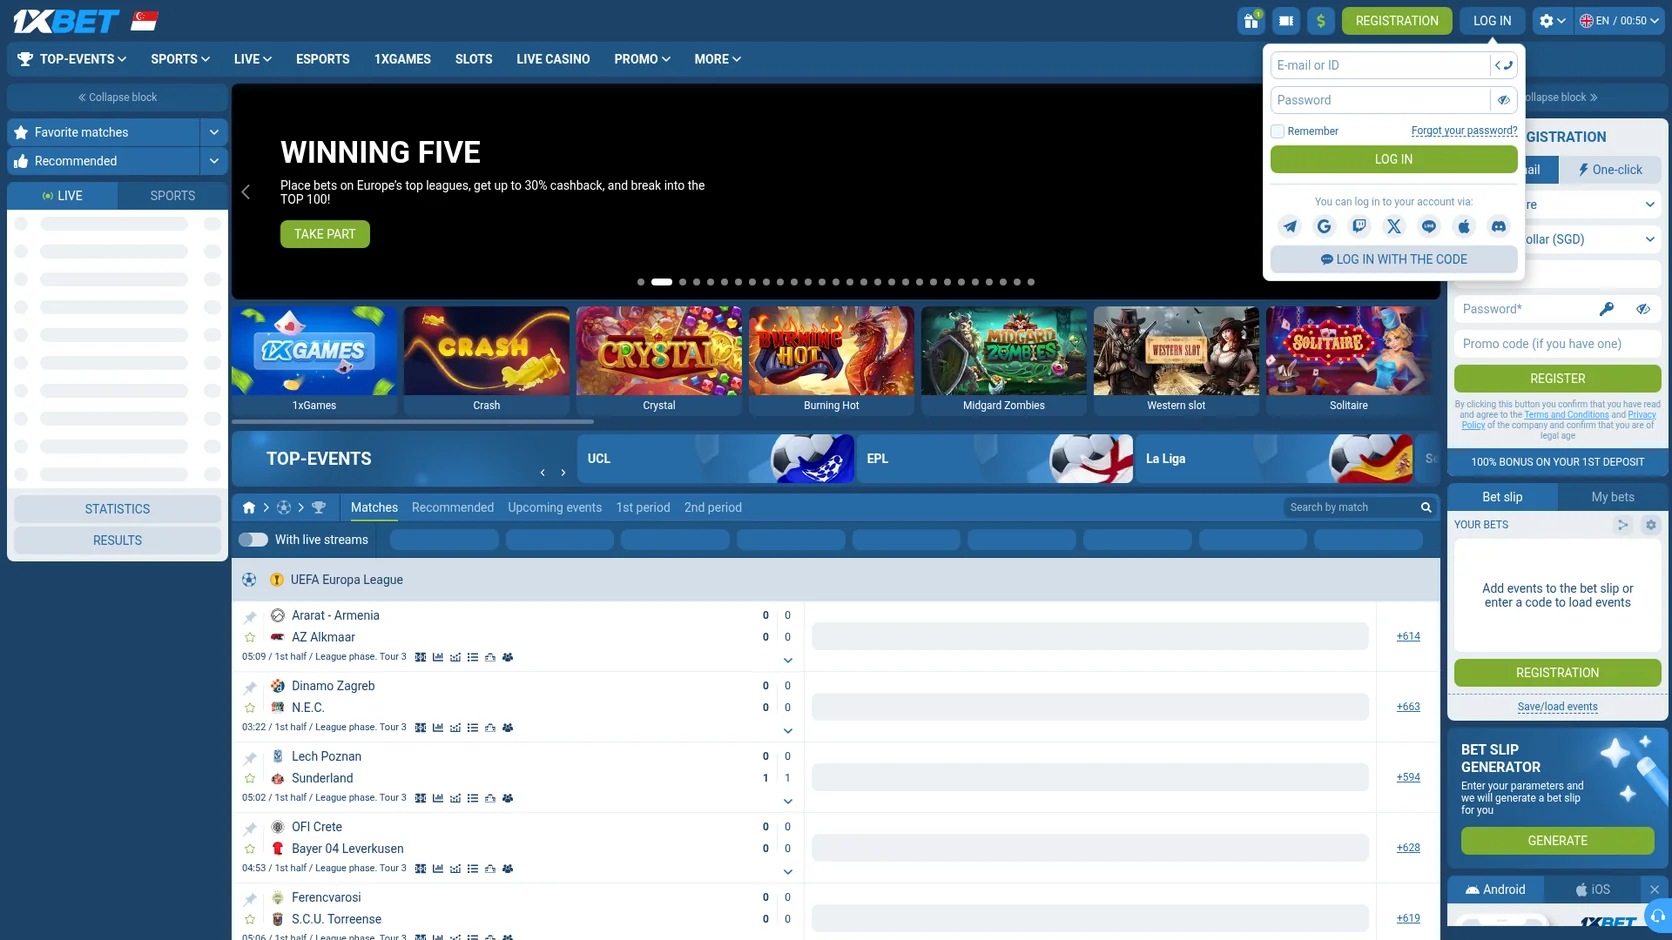Click the TAKE PART button
1672x940 pixels.
click(x=325, y=234)
